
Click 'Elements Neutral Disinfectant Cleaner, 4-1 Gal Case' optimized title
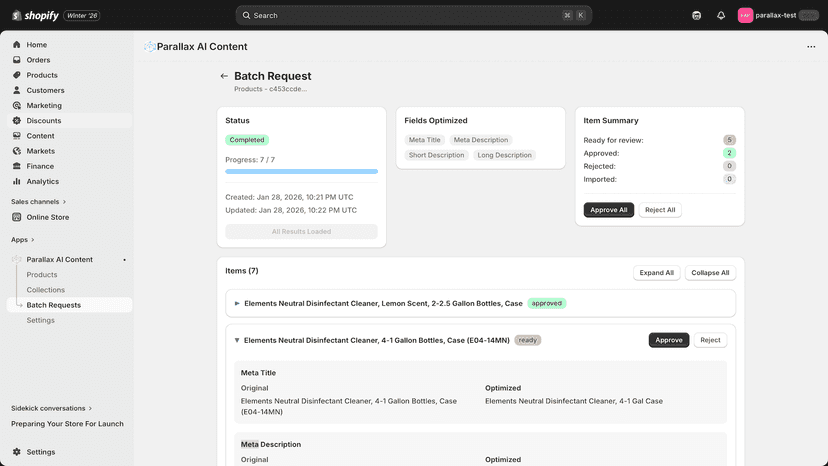click(x=574, y=401)
